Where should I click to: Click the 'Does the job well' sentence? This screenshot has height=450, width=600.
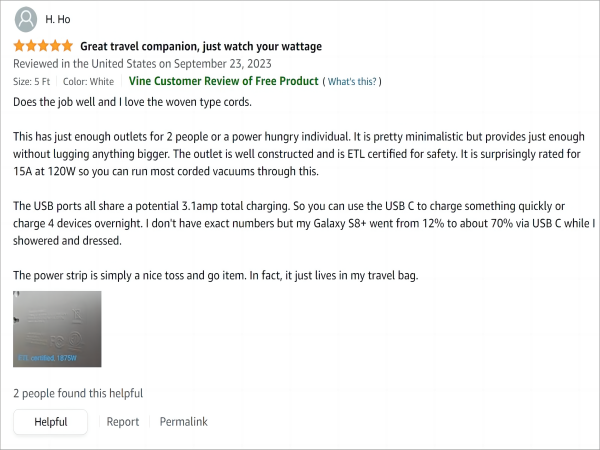(x=132, y=102)
